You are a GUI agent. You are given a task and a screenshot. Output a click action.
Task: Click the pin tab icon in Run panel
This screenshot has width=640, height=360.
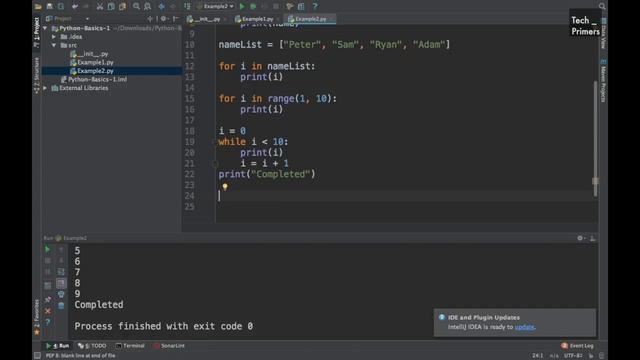[x=48, y=300]
